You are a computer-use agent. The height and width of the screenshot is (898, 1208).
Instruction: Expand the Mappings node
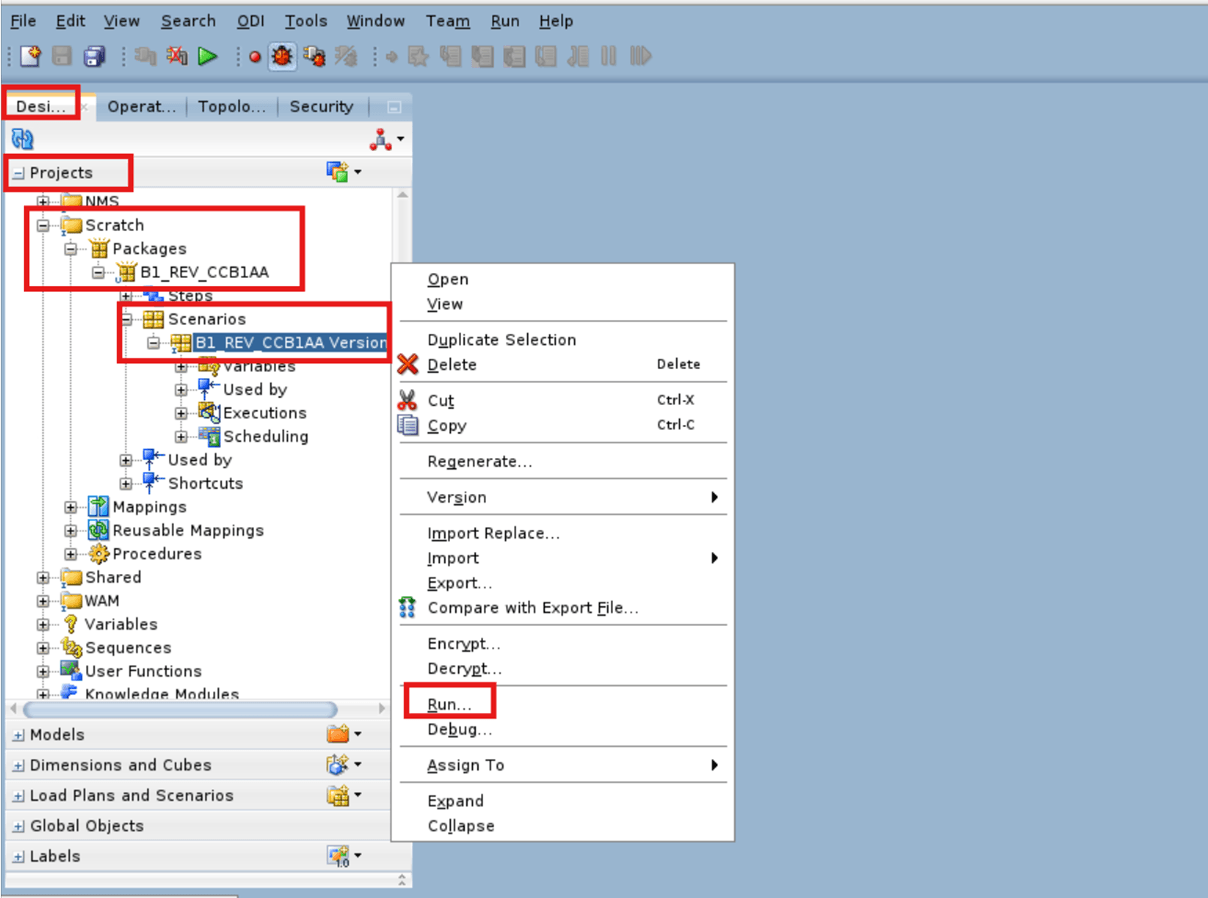point(71,507)
